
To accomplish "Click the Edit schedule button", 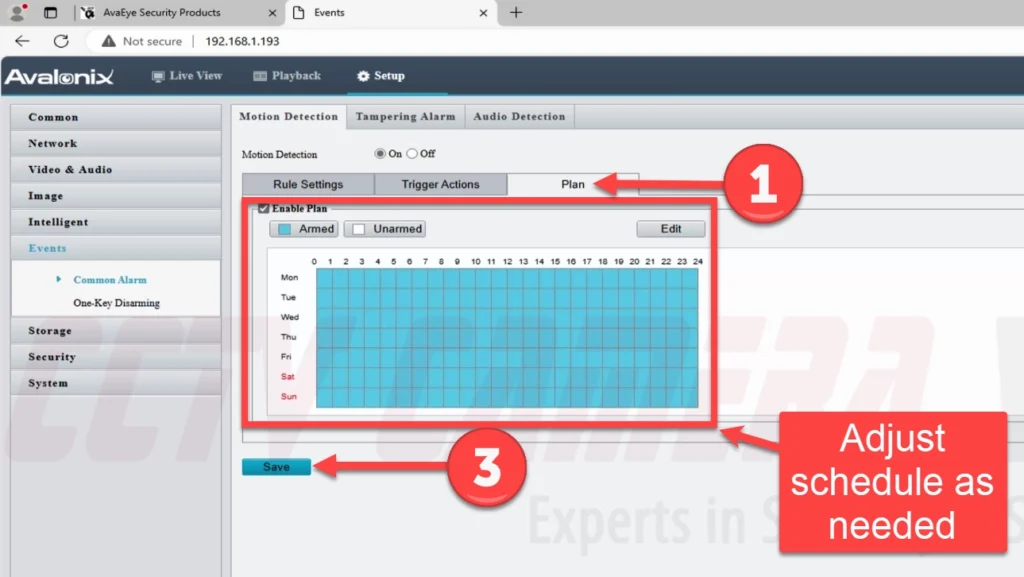I will [670, 229].
